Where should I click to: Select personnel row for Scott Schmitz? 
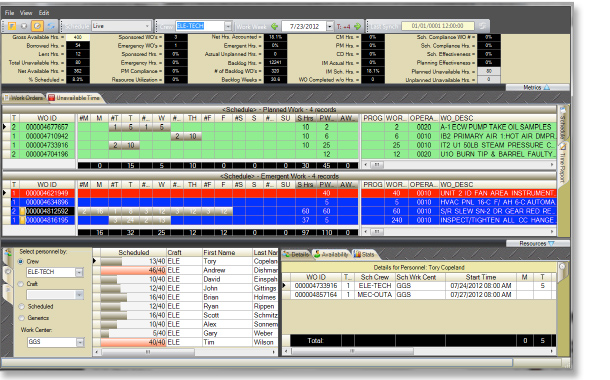[186, 315]
